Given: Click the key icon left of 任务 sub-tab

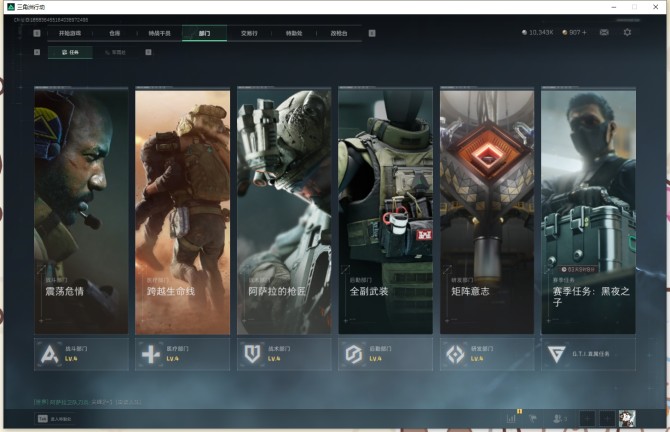Looking at the screenshot, I should (37, 52).
